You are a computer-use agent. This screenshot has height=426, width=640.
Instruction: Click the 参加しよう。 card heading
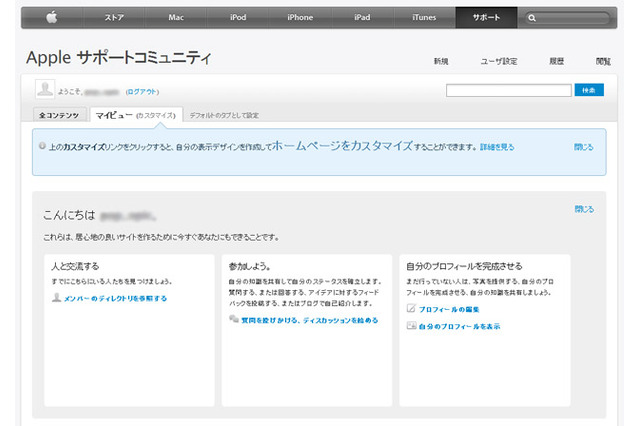tap(249, 266)
